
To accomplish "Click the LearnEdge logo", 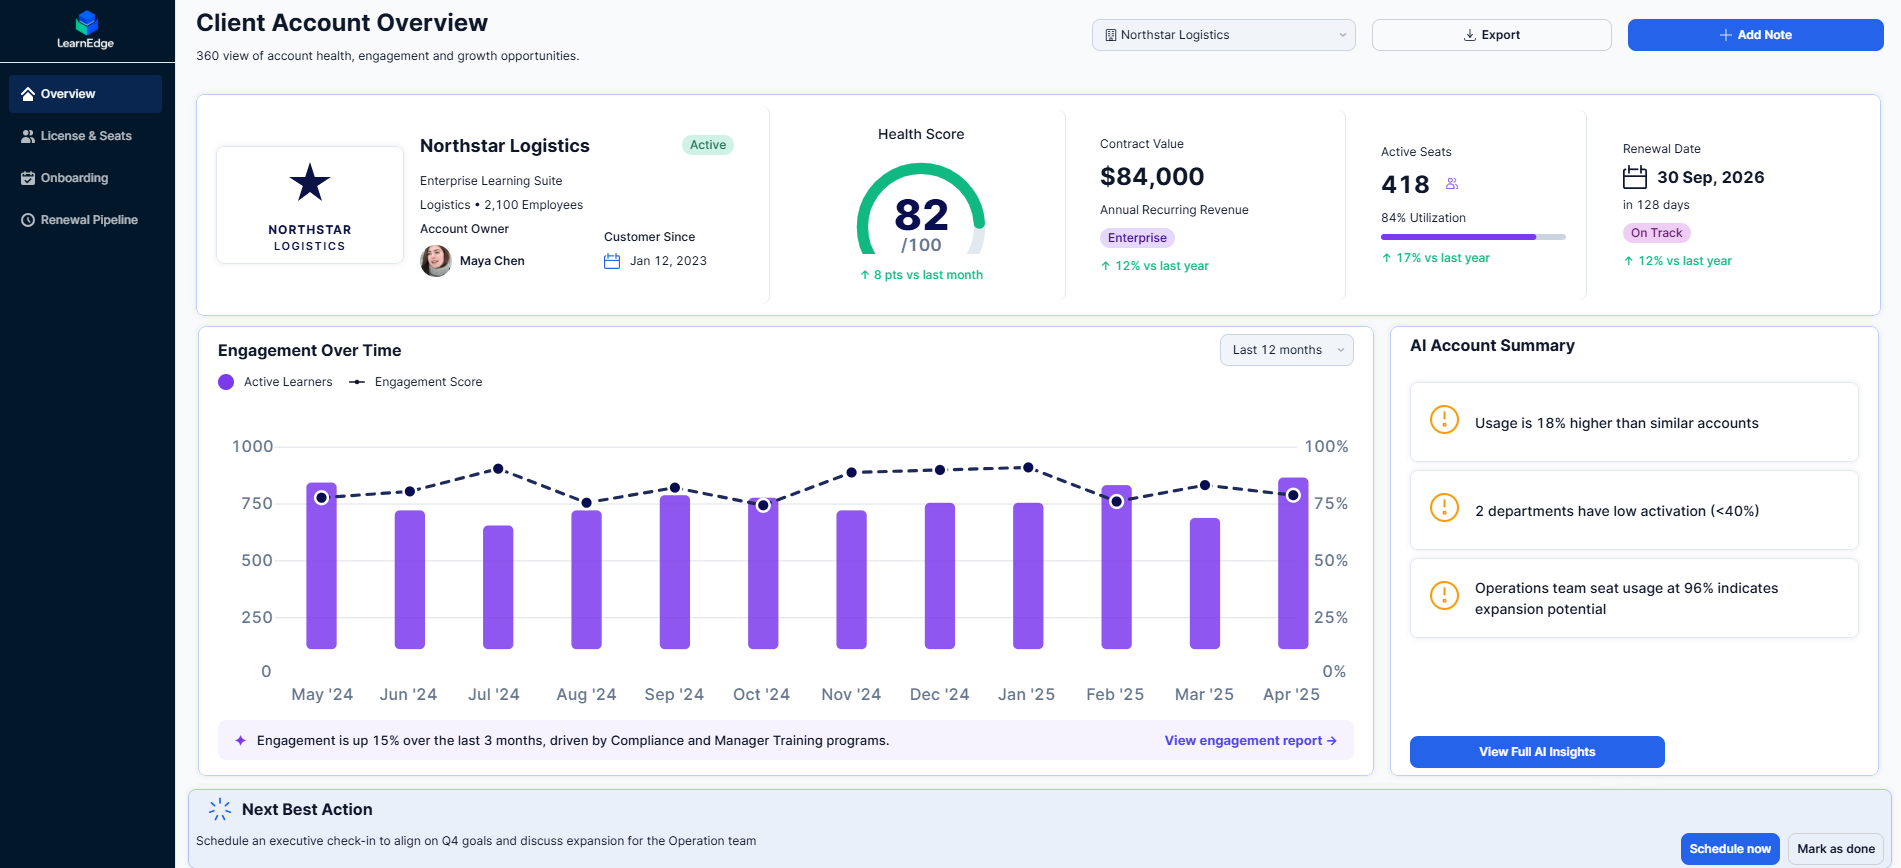I will pos(86,30).
